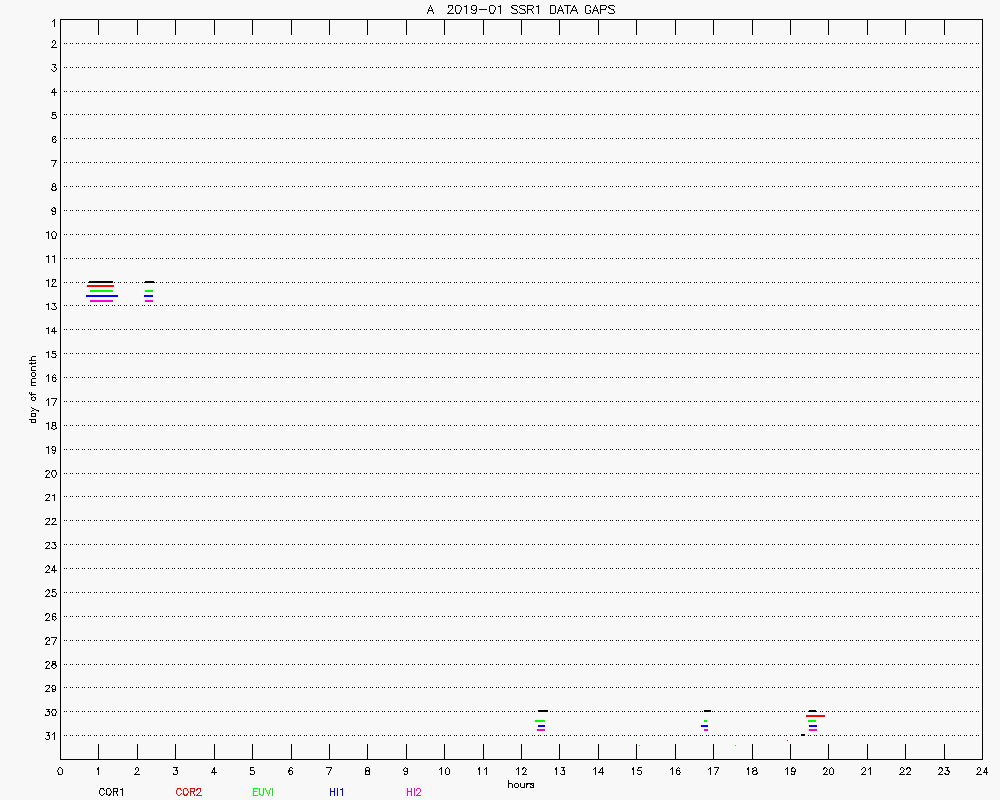This screenshot has width=1000, height=800.
Task: Click the black COR1 legend label
Action: click(111, 792)
